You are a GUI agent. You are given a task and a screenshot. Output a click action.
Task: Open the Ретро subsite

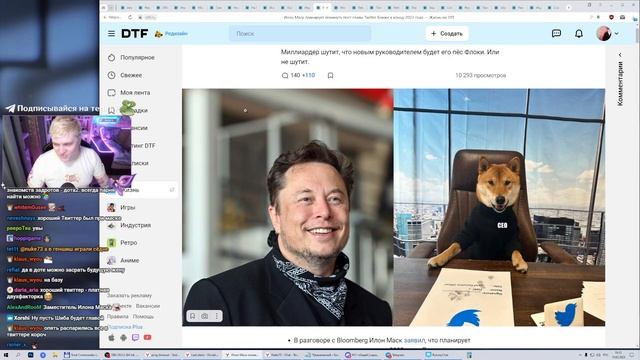pyautogui.click(x=129, y=242)
